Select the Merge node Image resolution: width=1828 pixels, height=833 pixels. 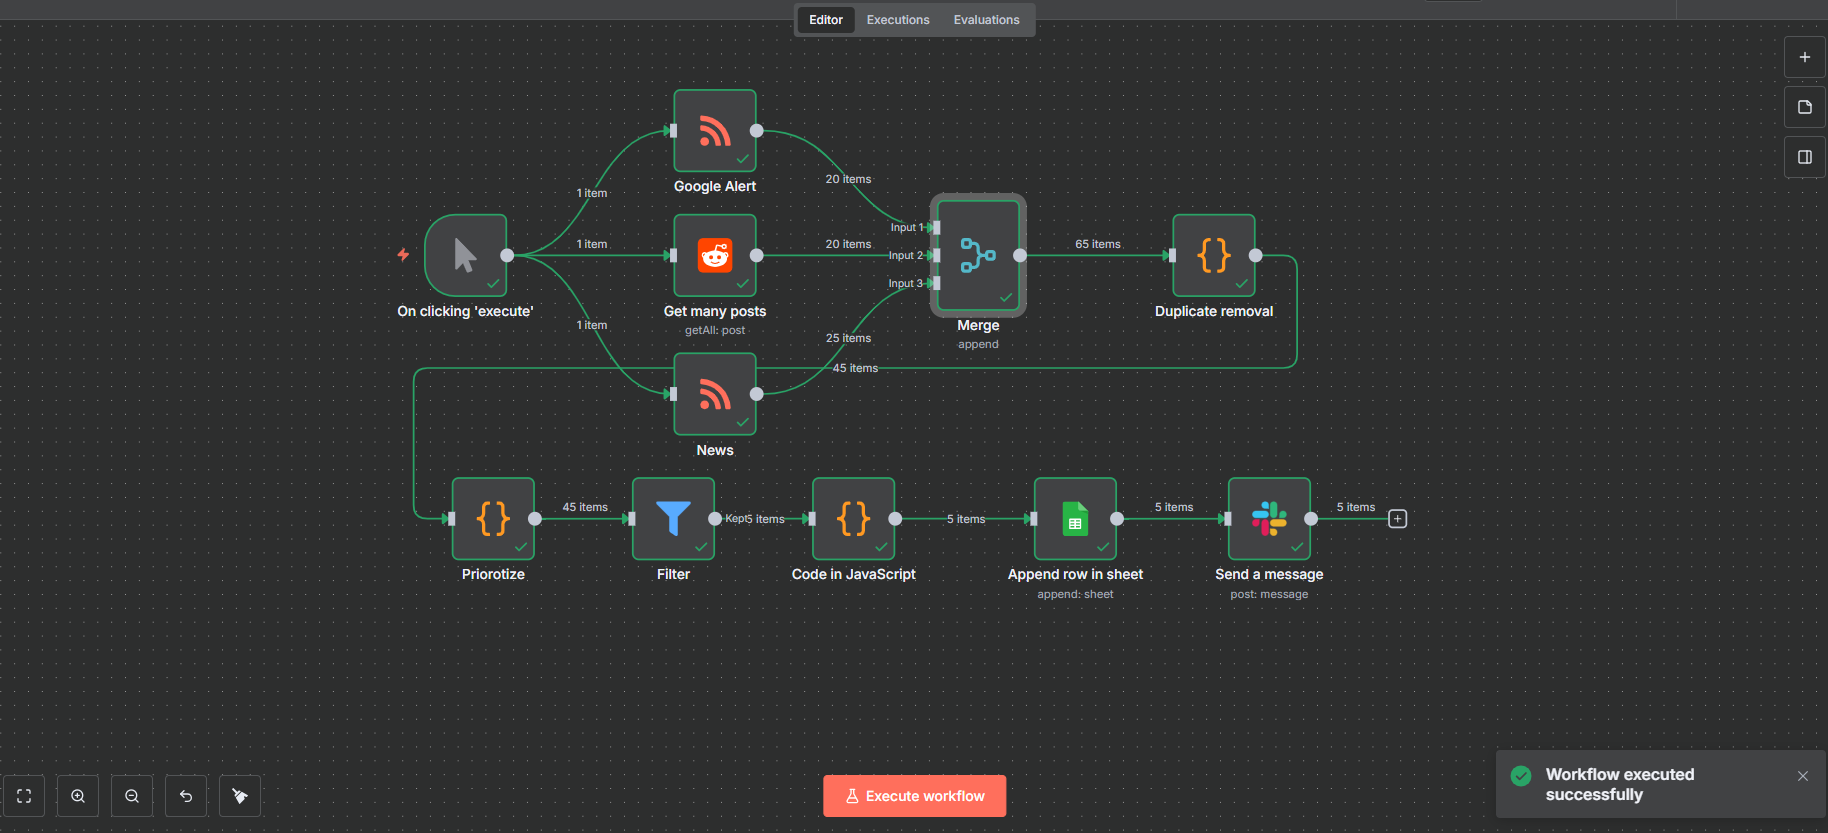977,255
